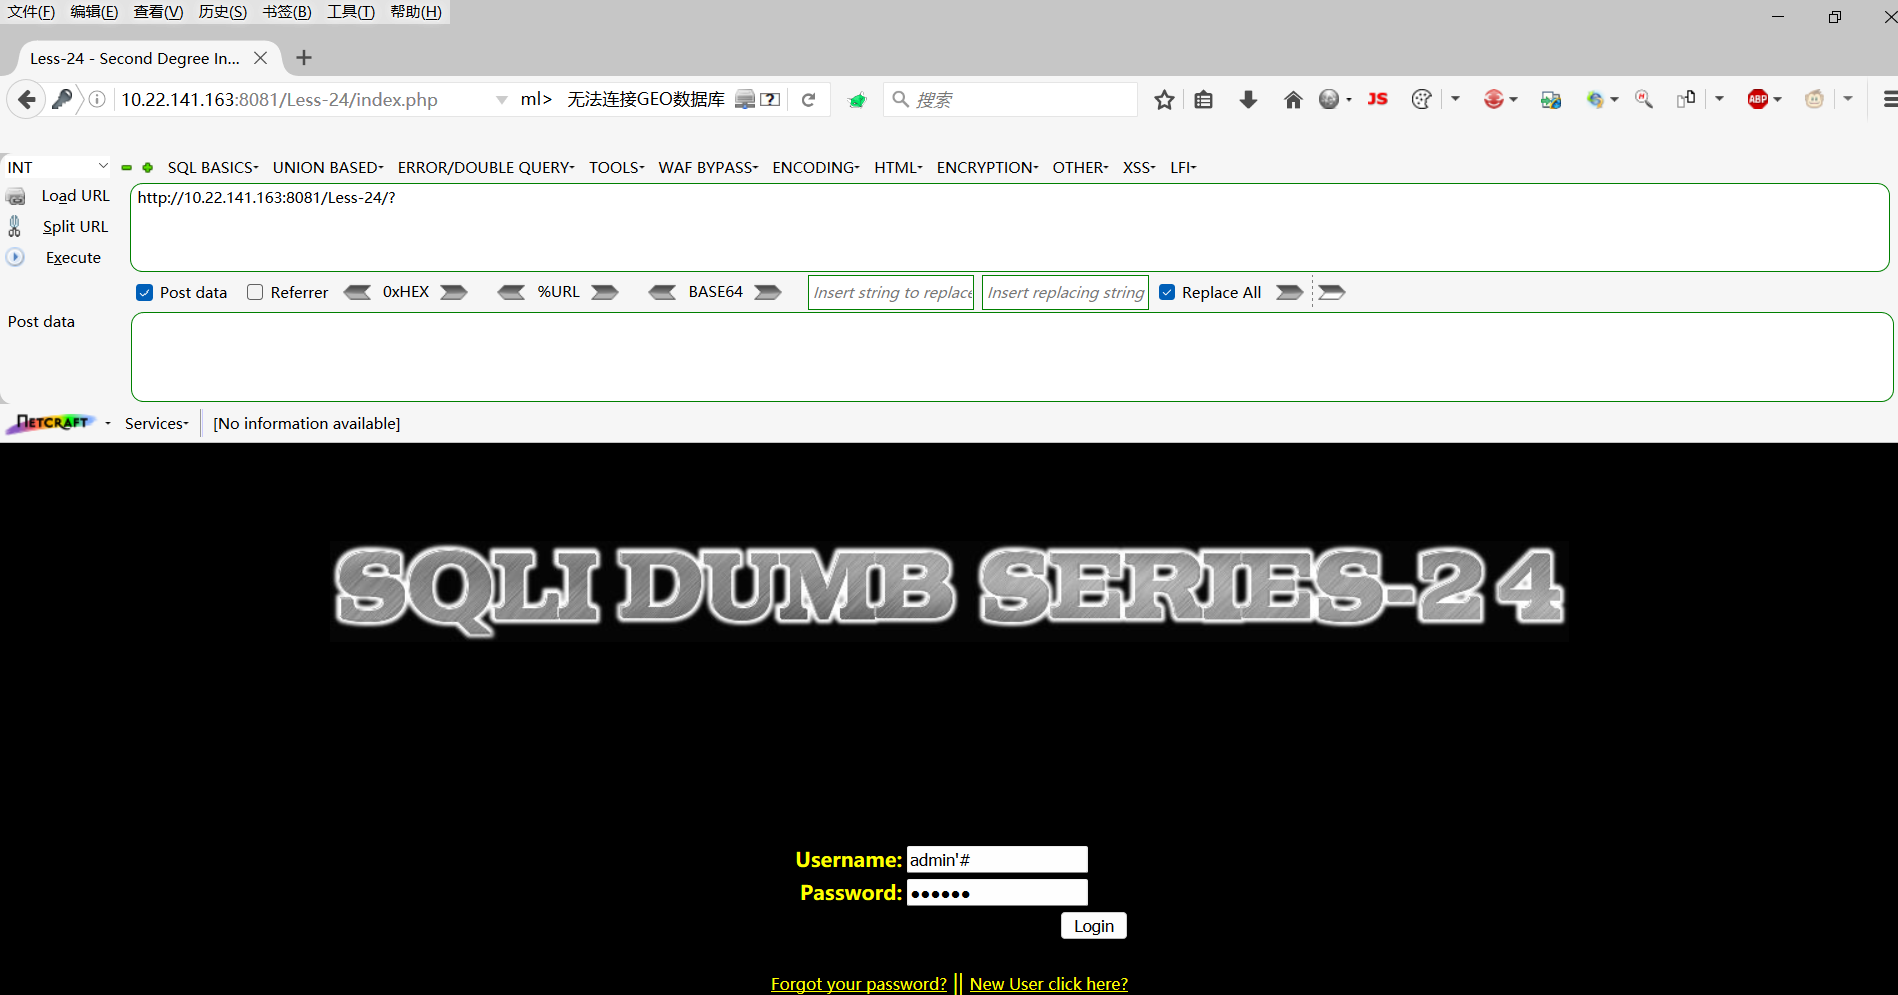Open the 工具(T) menu

pos(350,12)
